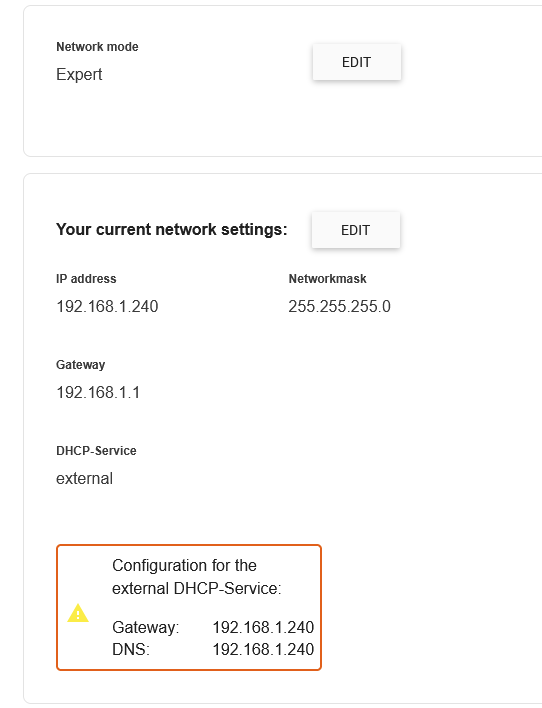Select the DHCP-Service value 'external'

click(x=84, y=478)
